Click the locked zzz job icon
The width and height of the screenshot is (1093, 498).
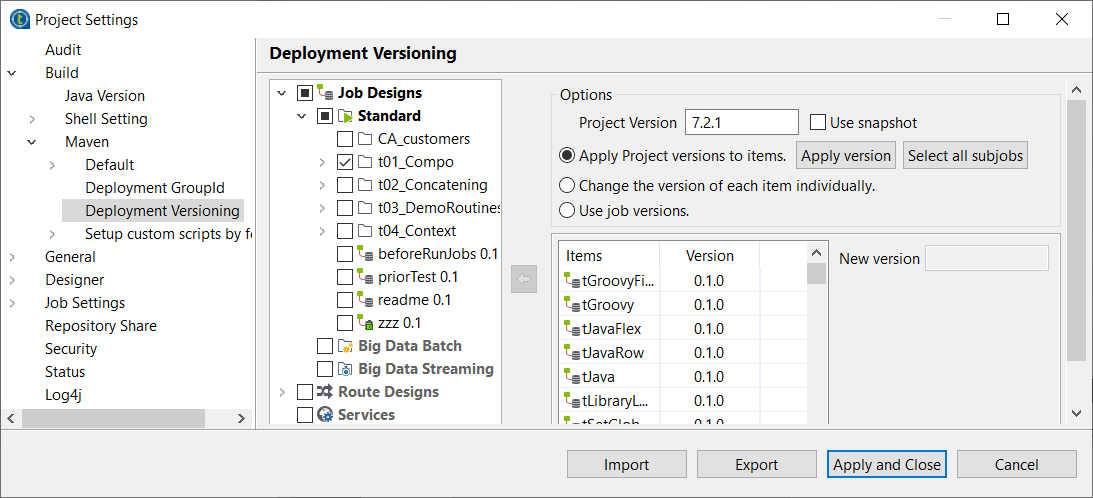tap(366, 323)
